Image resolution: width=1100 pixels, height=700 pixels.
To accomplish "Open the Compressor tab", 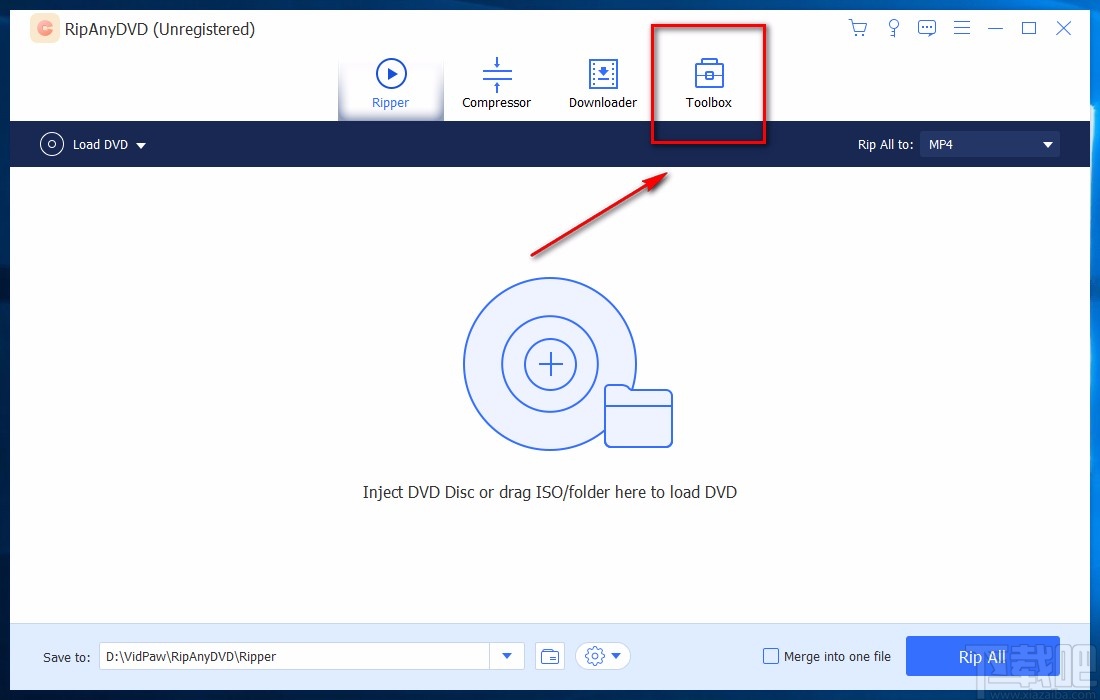I will tap(497, 84).
